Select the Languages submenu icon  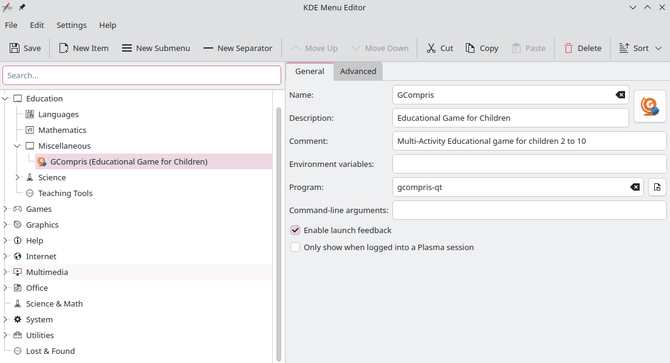[x=29, y=114]
